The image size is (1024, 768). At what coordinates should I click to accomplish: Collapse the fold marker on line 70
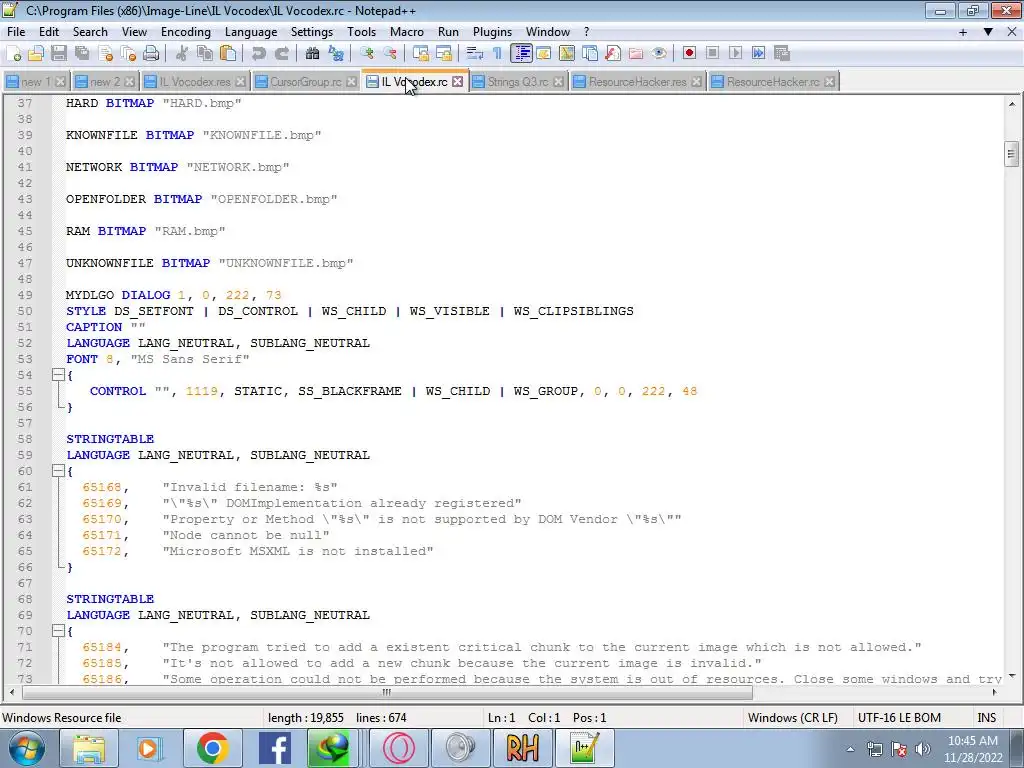coord(58,631)
